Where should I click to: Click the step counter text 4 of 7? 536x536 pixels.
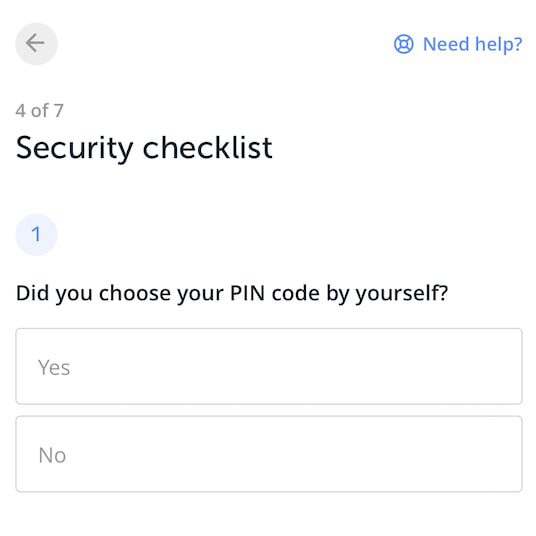point(40,110)
